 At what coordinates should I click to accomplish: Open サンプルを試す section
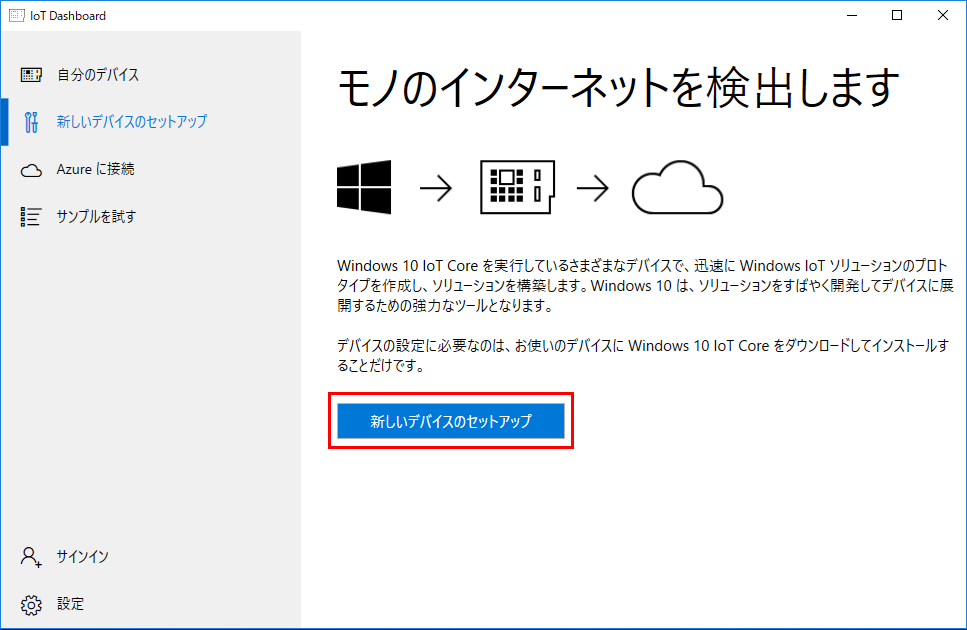tap(151, 216)
